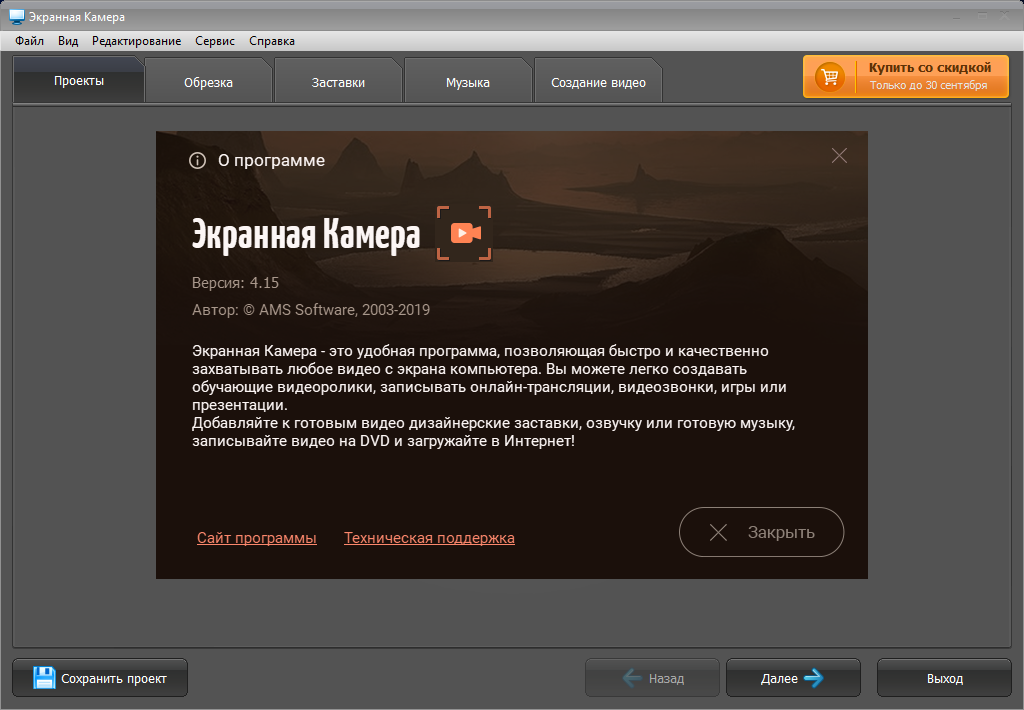The image size is (1024, 710).
Task: Click the Далее button
Action: (793, 678)
